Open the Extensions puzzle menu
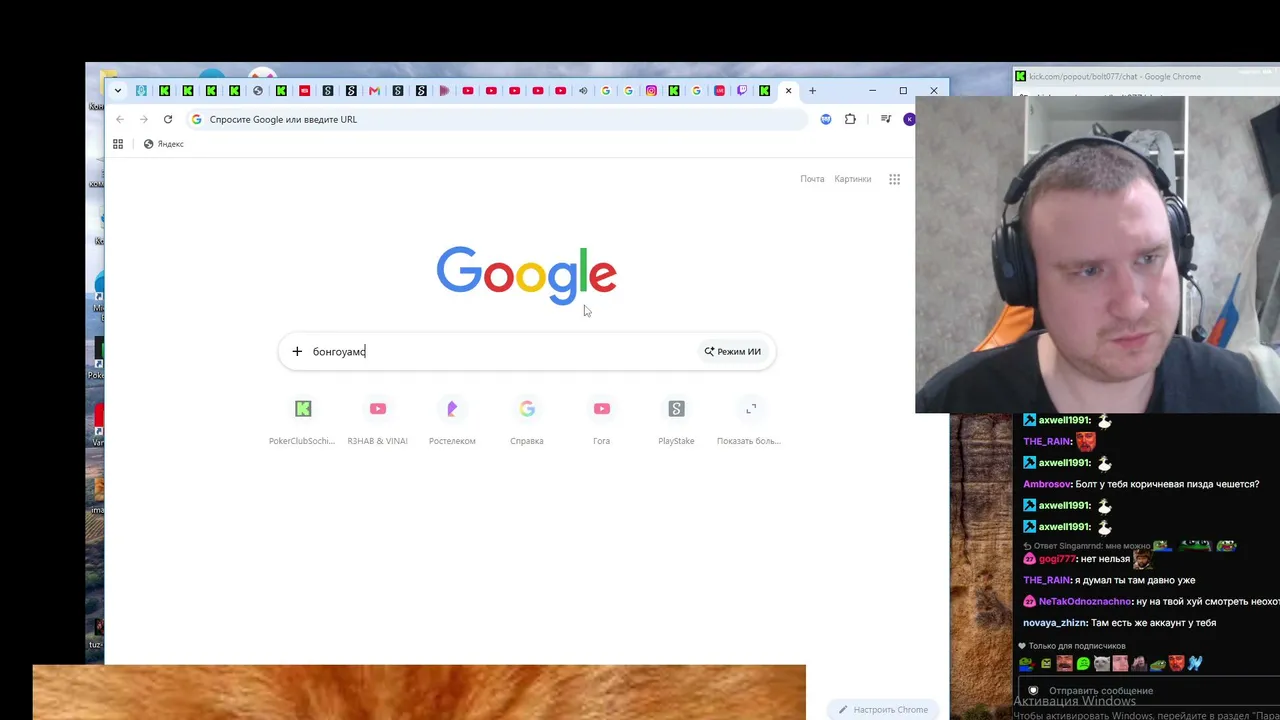 (850, 119)
